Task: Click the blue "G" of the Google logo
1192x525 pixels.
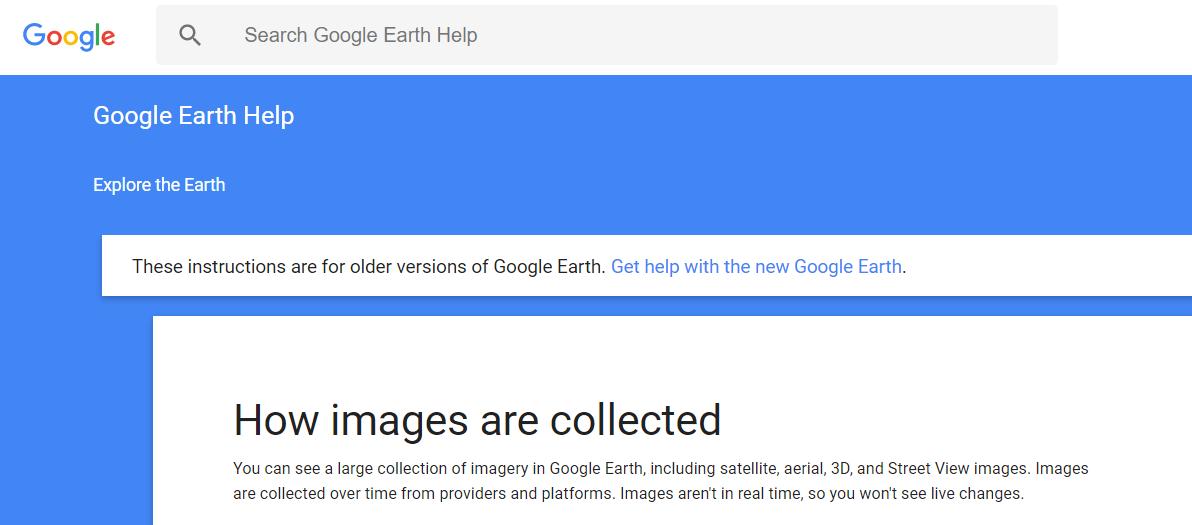Action: pos(33,35)
